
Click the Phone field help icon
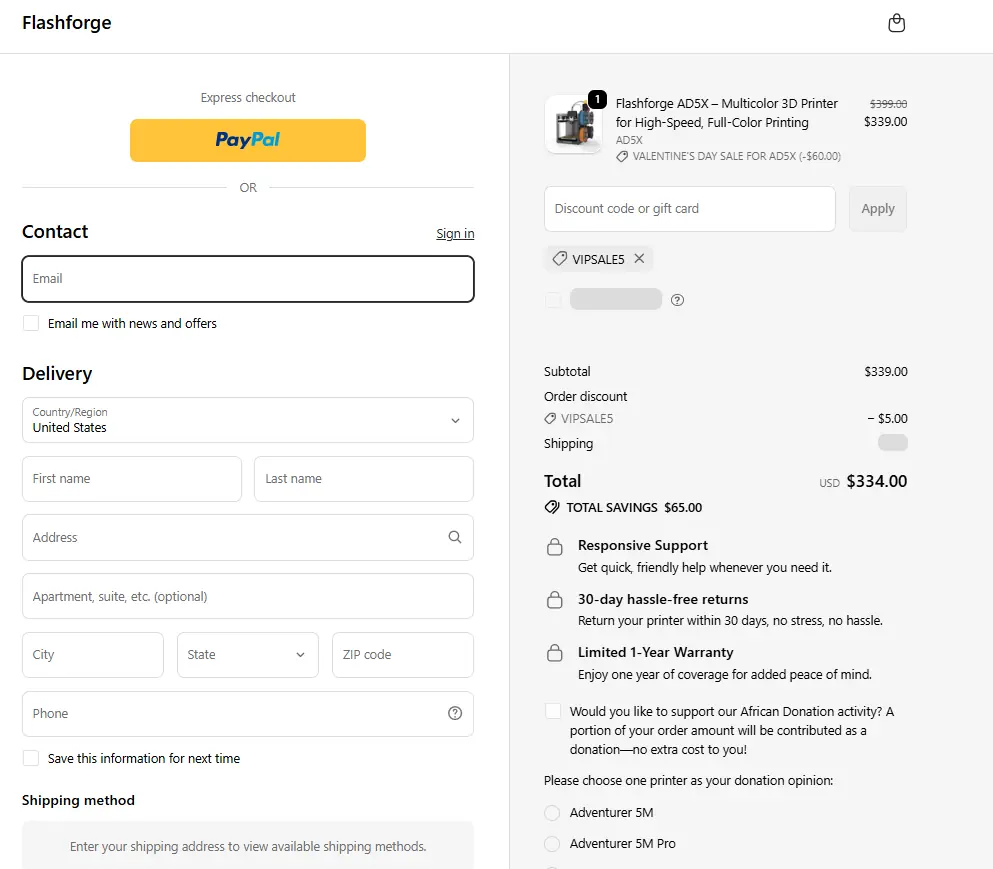pos(455,713)
